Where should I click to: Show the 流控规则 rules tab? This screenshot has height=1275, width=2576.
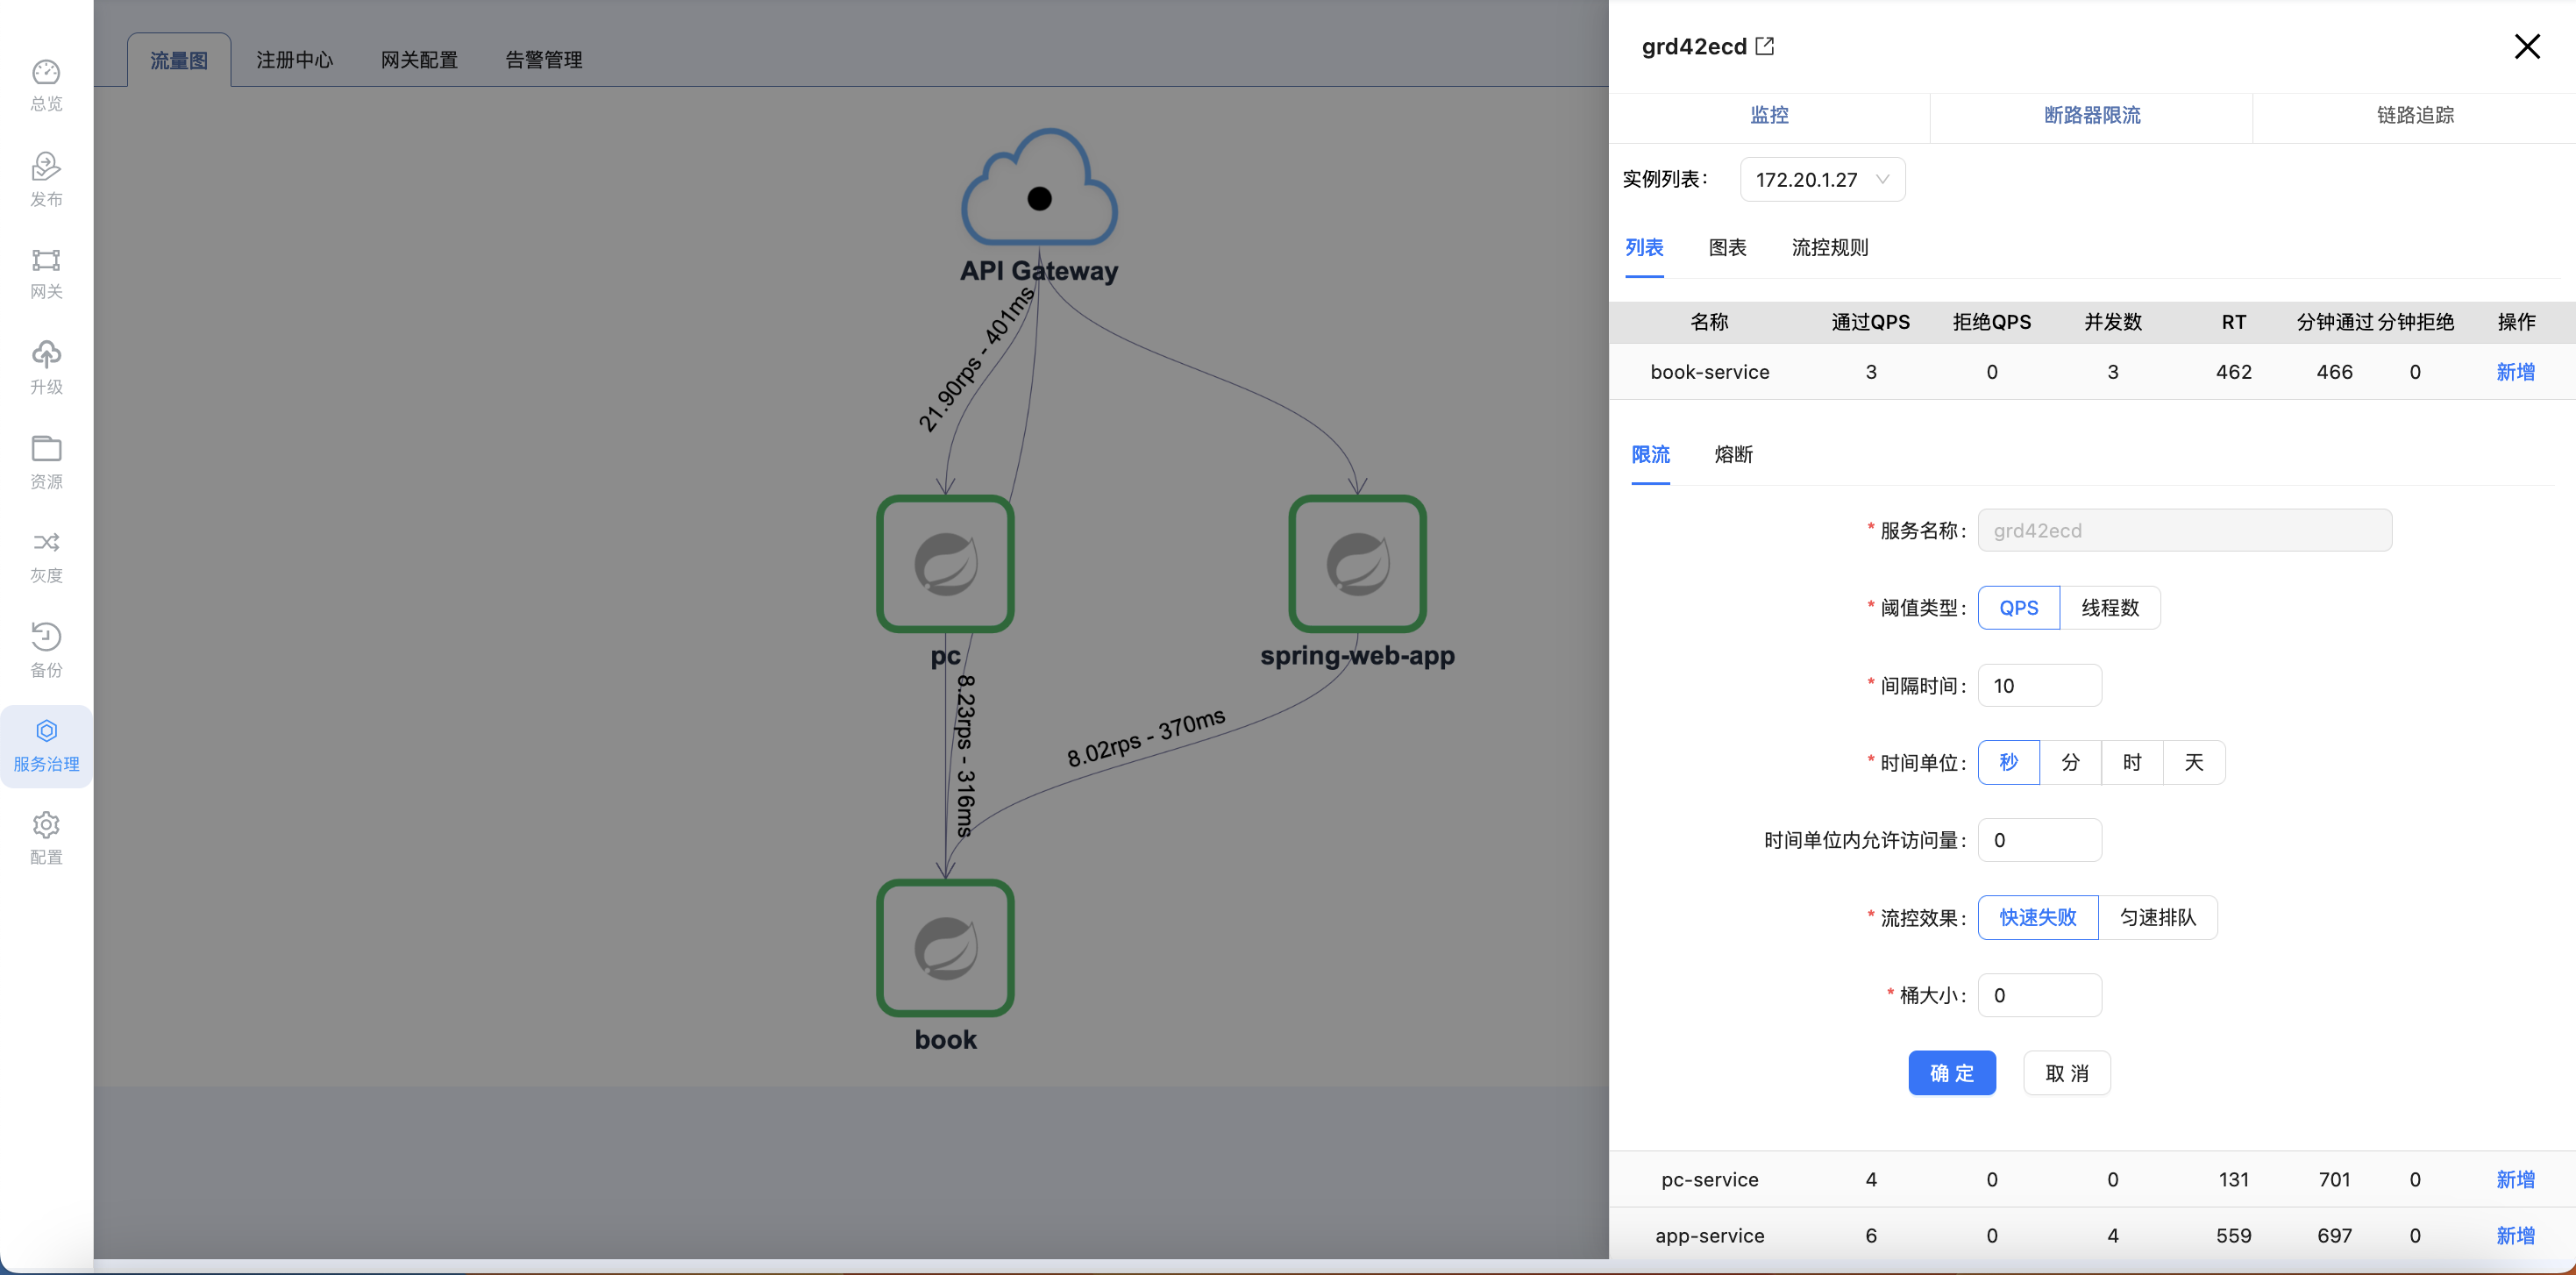[1830, 248]
